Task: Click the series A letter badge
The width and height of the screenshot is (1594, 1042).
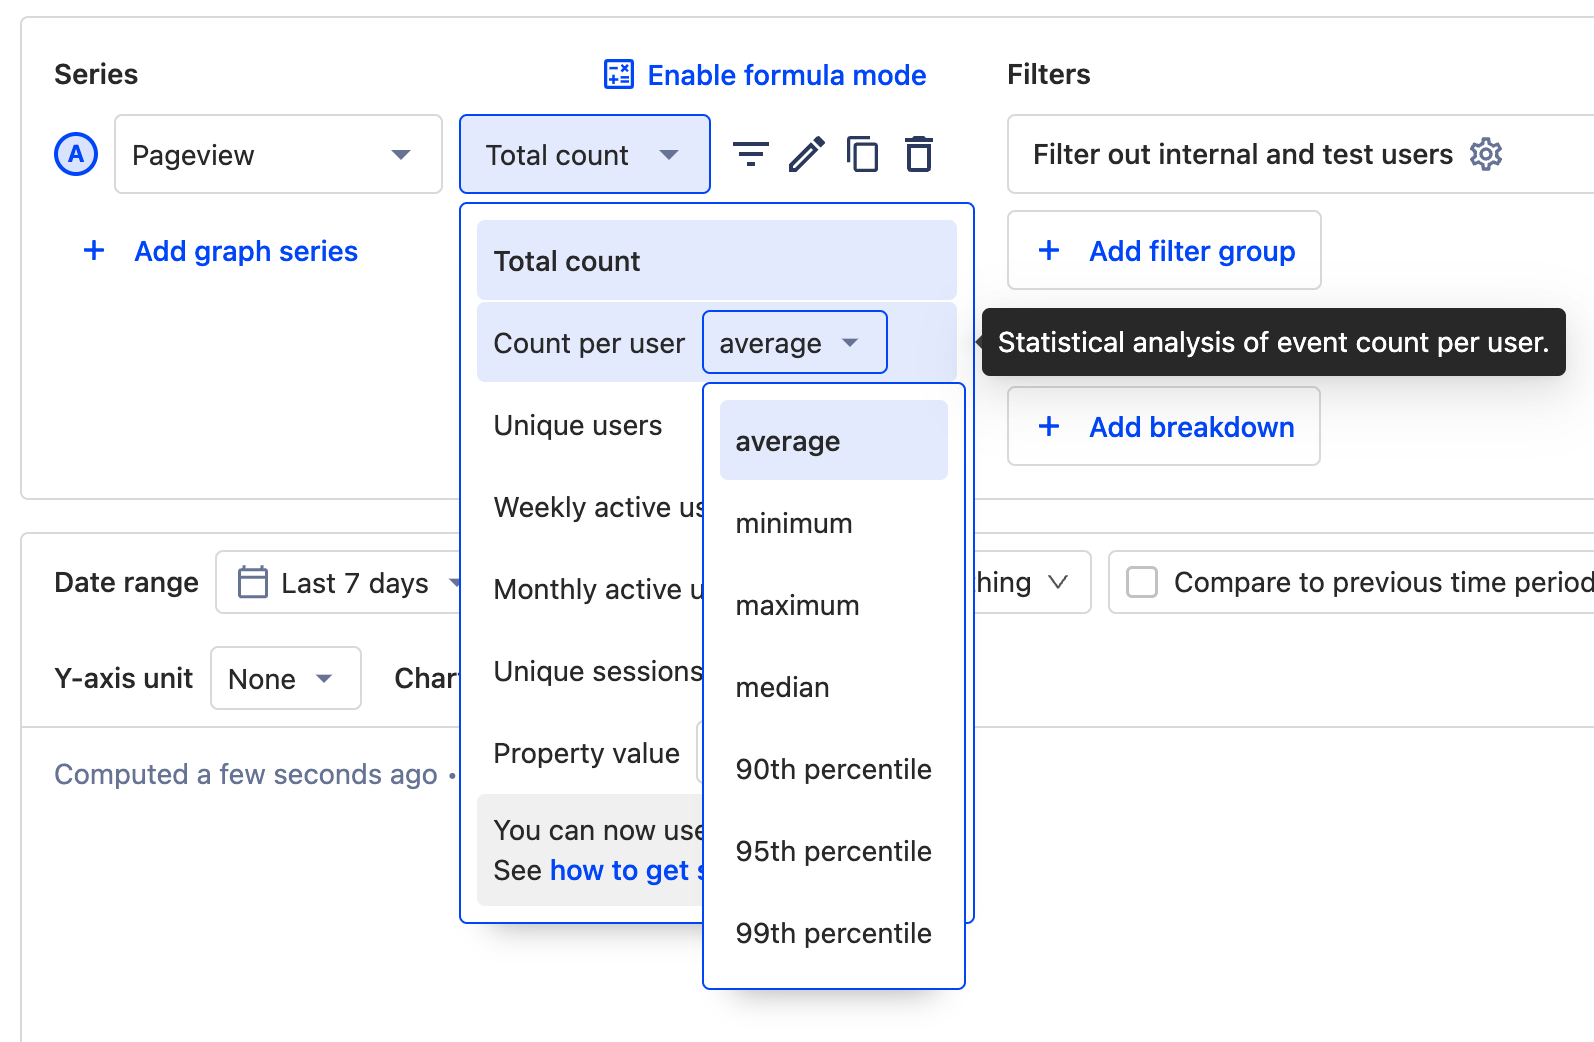Action: 76,154
